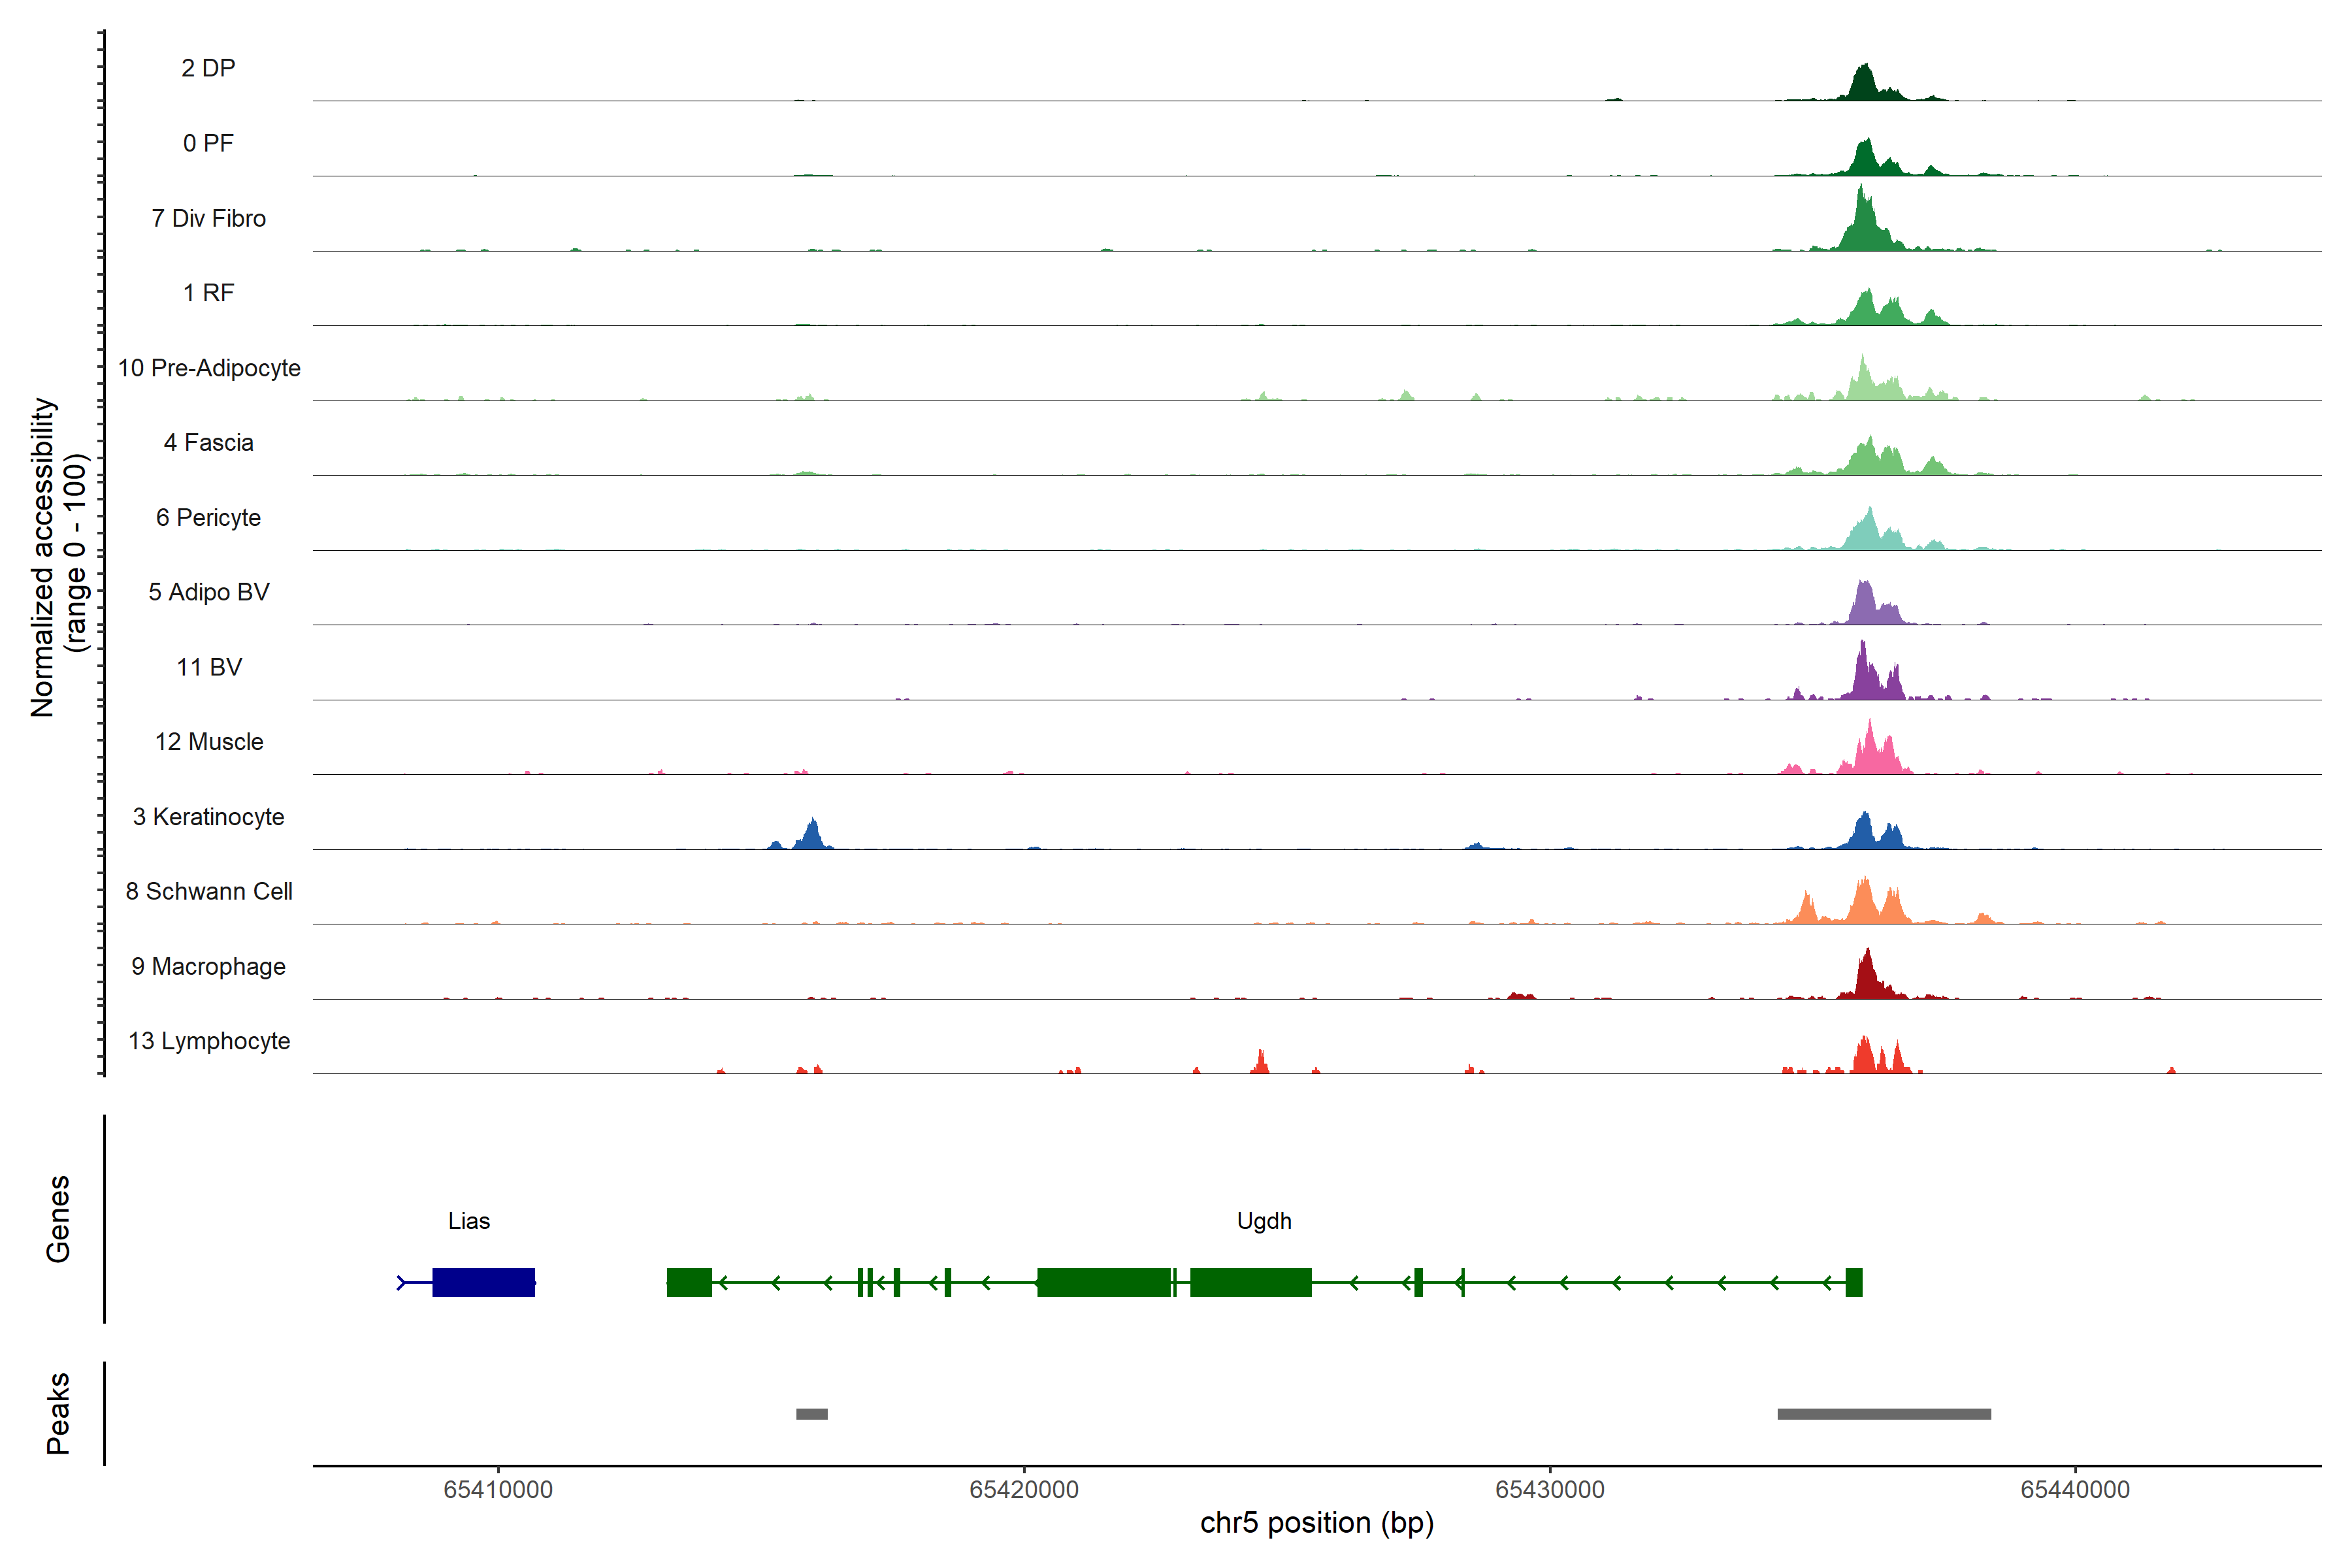2352x1568 pixels.
Task: Click the chr5 position axis title
Action: click(x=1316, y=1523)
